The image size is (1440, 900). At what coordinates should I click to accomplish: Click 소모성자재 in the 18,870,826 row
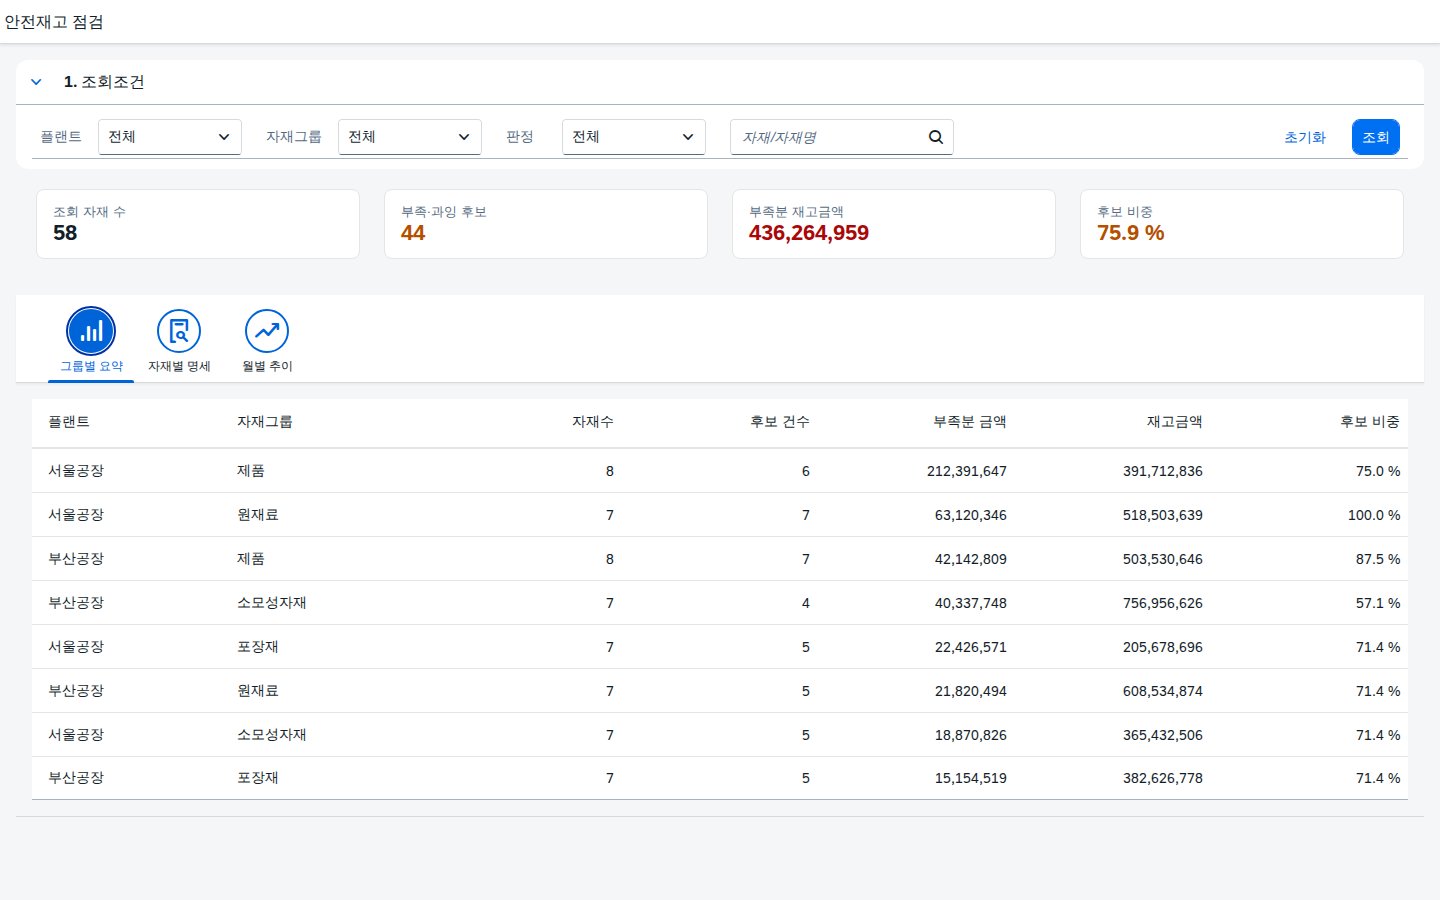pyautogui.click(x=272, y=735)
